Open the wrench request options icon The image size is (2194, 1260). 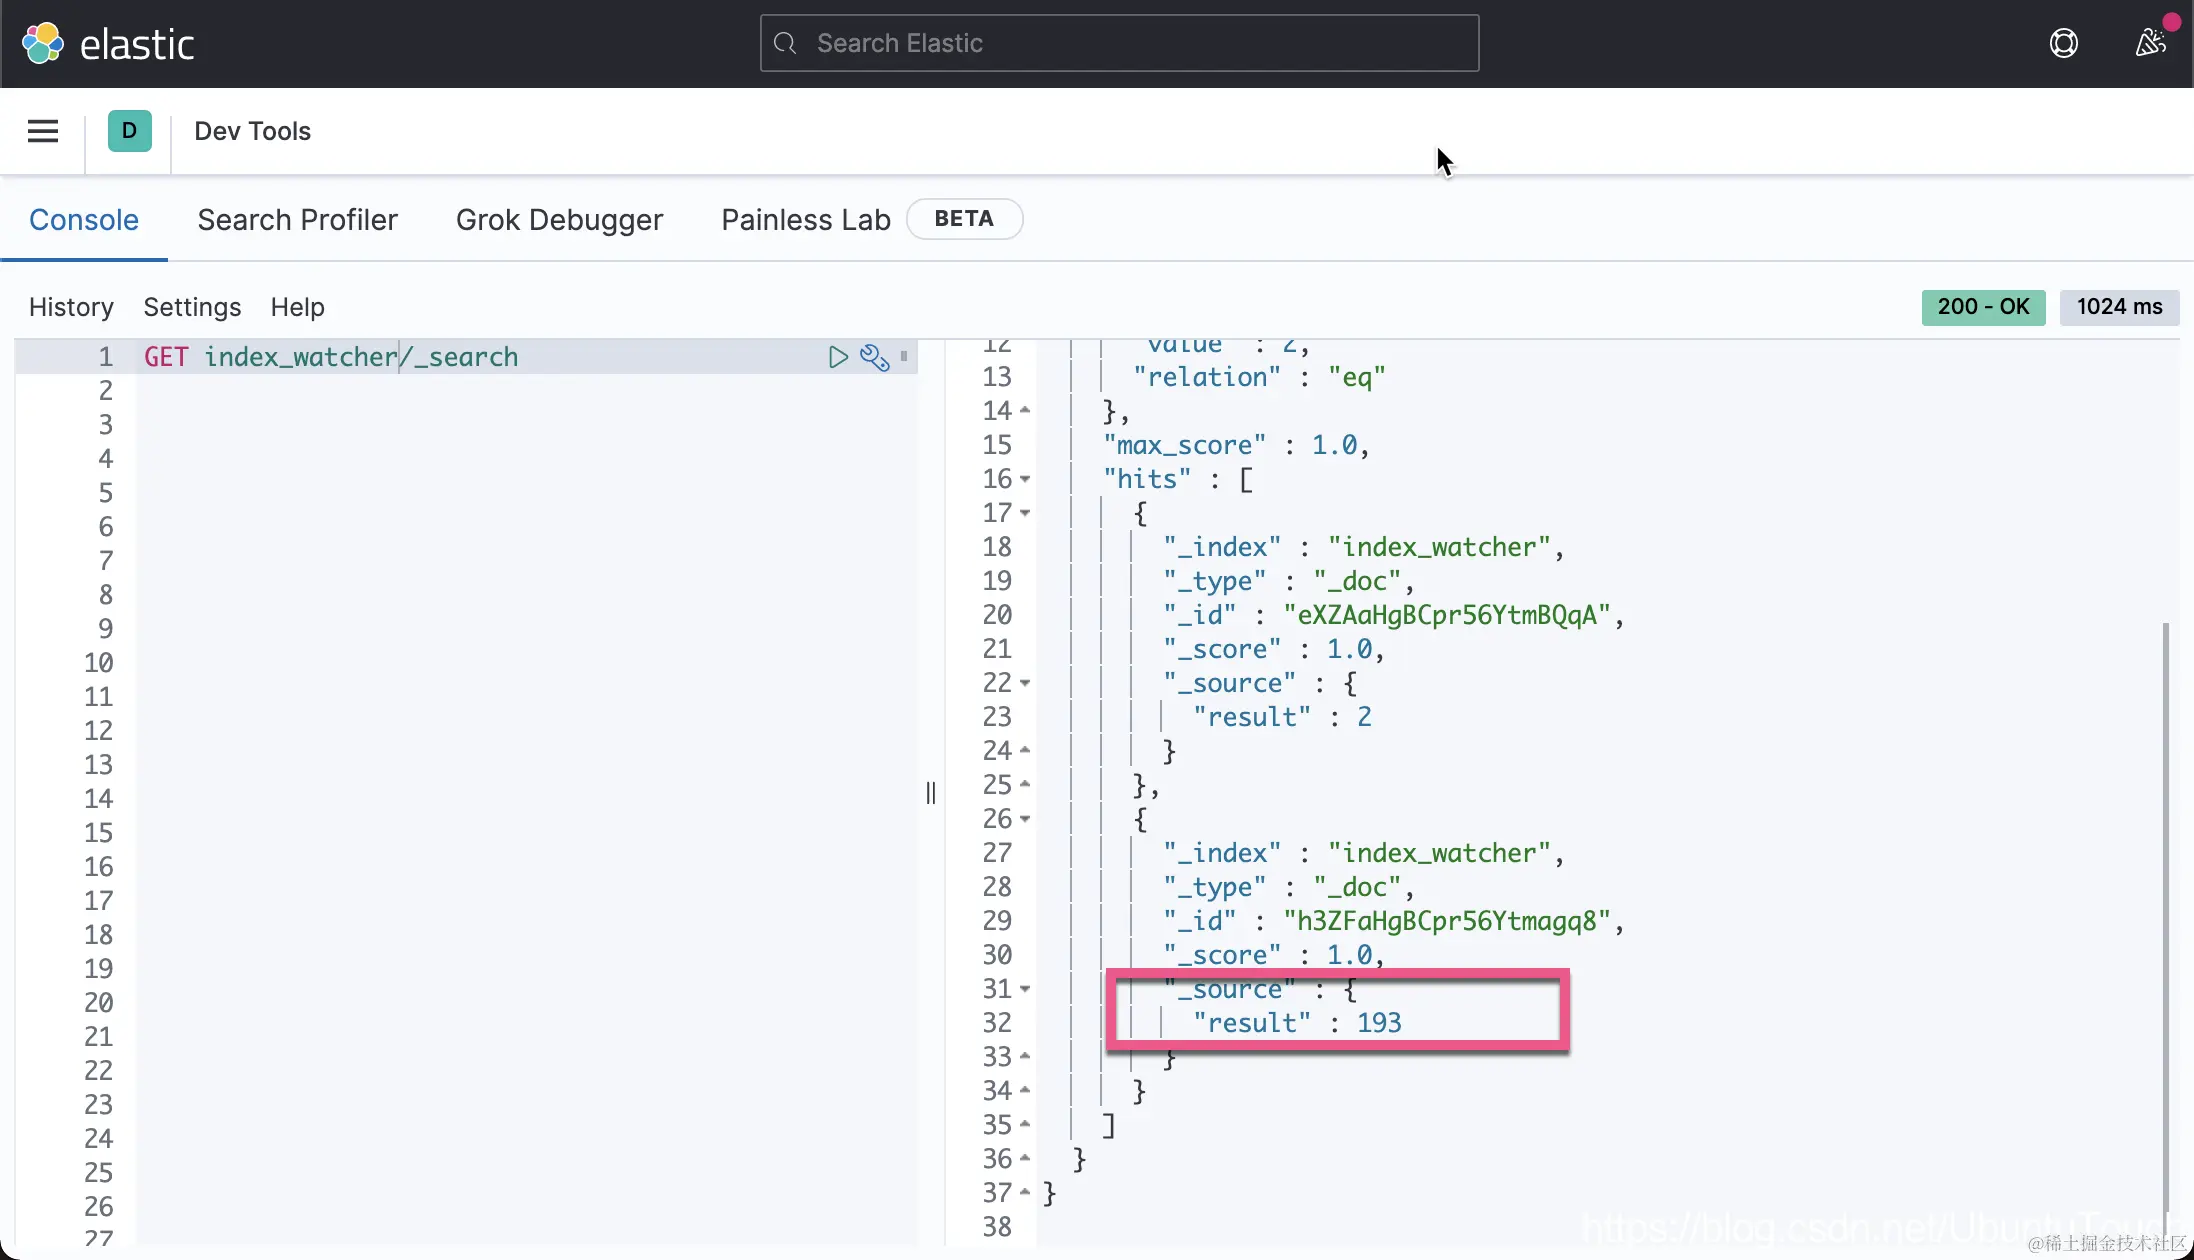point(874,357)
